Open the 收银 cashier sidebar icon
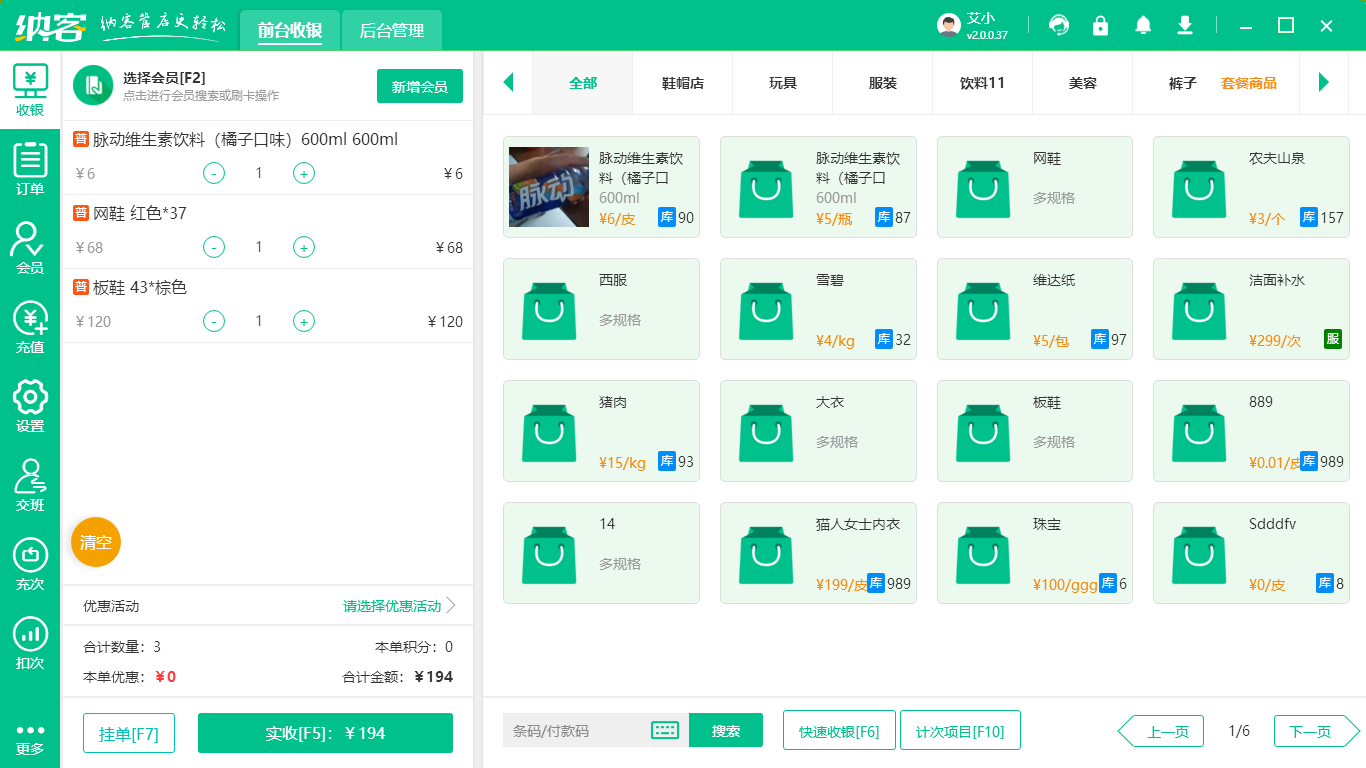This screenshot has height=768, width=1366. coord(30,91)
